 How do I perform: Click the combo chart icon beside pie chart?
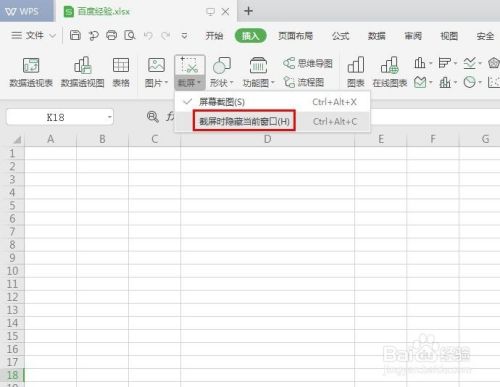[x=445, y=82]
